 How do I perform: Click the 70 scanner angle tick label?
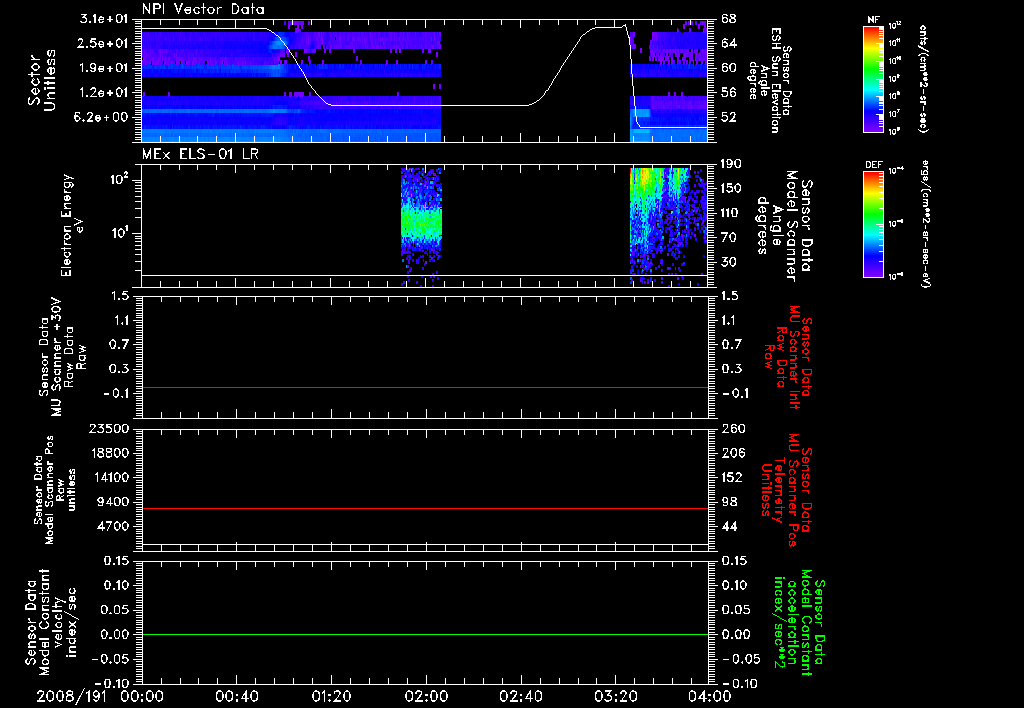point(729,238)
